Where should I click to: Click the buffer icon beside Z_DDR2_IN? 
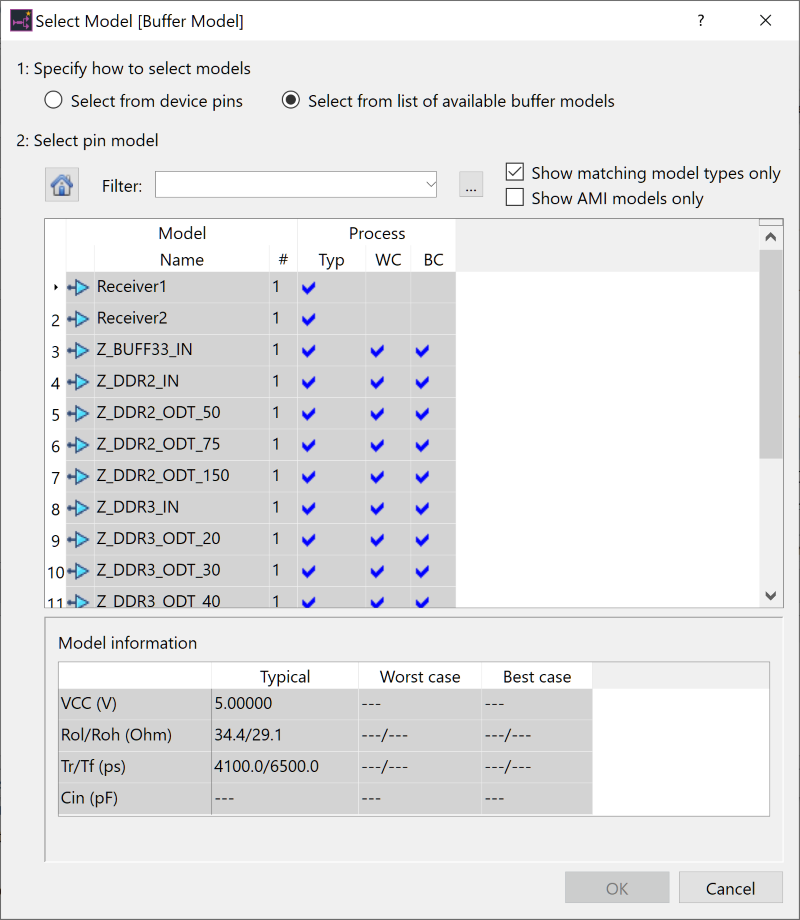coord(79,382)
